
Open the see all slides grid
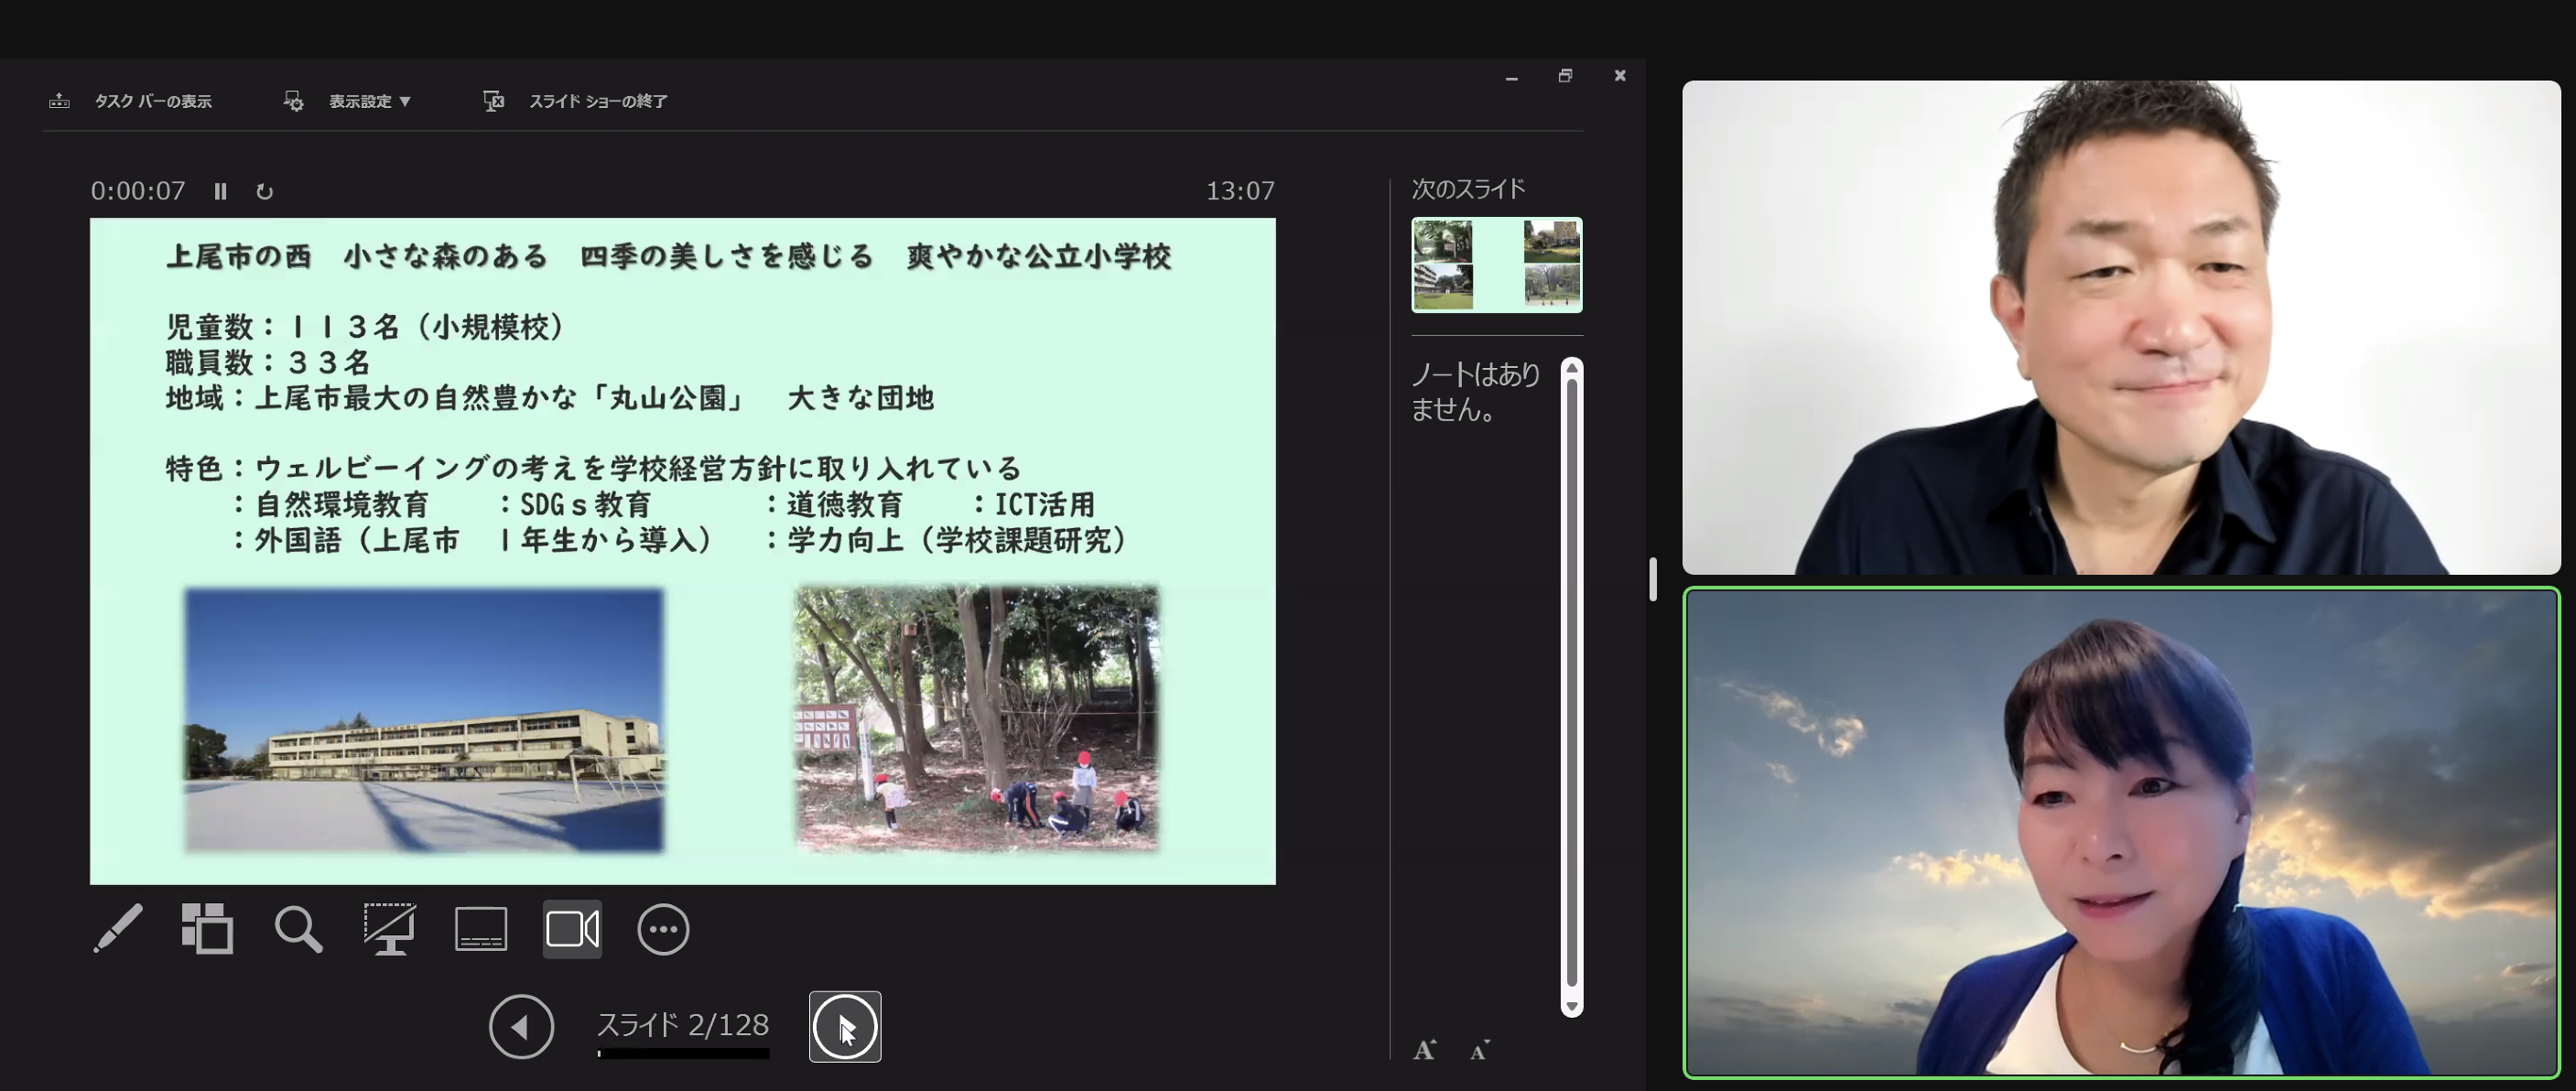tap(207, 929)
